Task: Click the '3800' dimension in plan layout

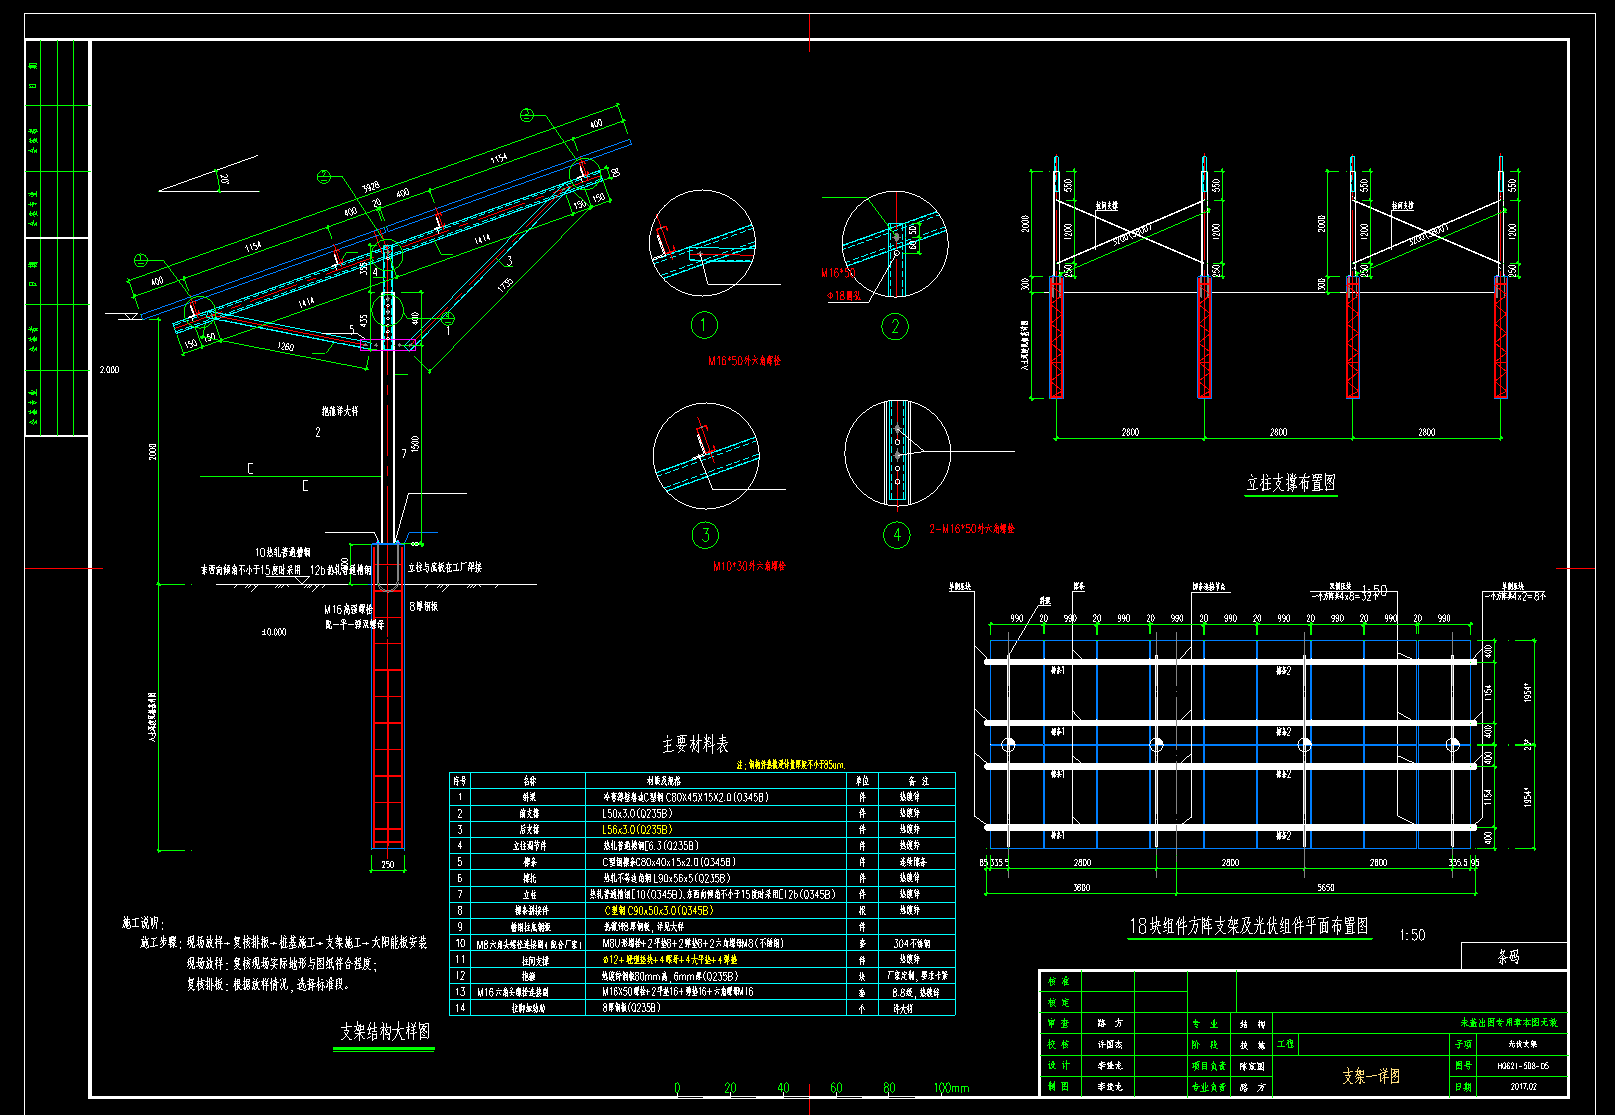Action: [x=1081, y=888]
